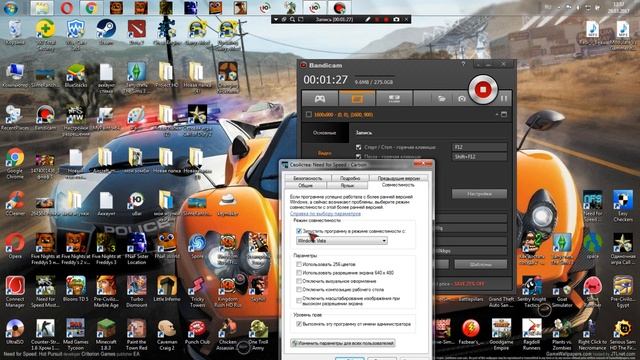Open the CCleaner desktop shortcut
The image size is (640, 360).
click(15, 203)
